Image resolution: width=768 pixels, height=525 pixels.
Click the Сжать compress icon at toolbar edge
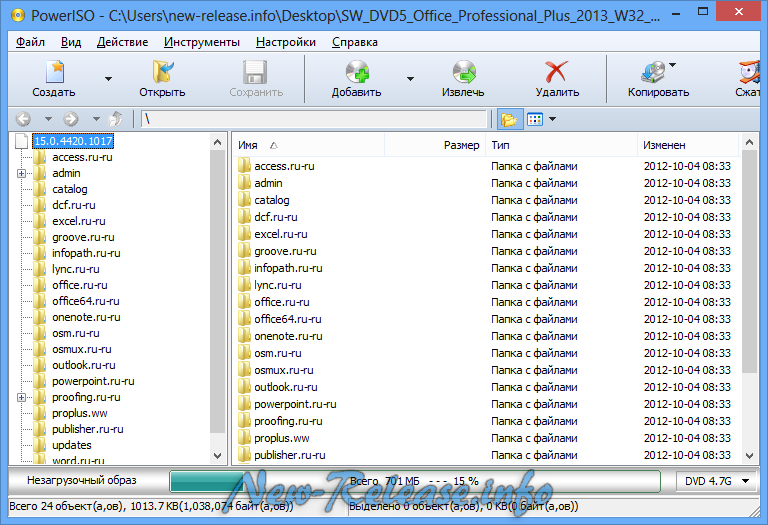[749, 72]
